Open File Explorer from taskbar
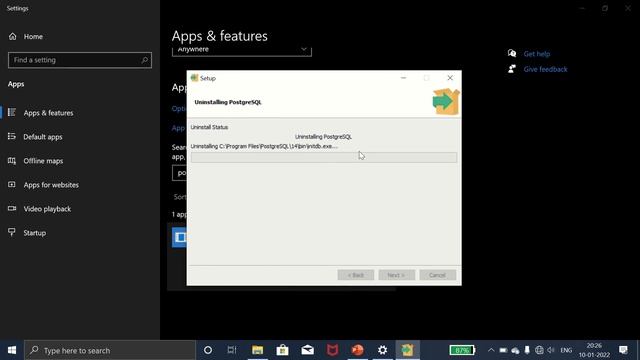Screen dimensions: 640x360 coord(258,350)
